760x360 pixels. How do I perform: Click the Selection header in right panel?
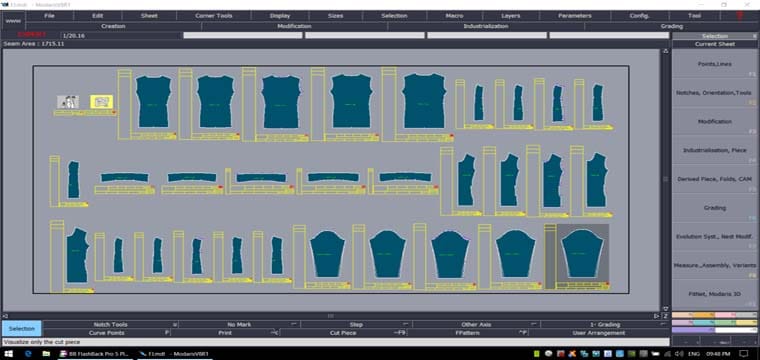tap(715, 36)
